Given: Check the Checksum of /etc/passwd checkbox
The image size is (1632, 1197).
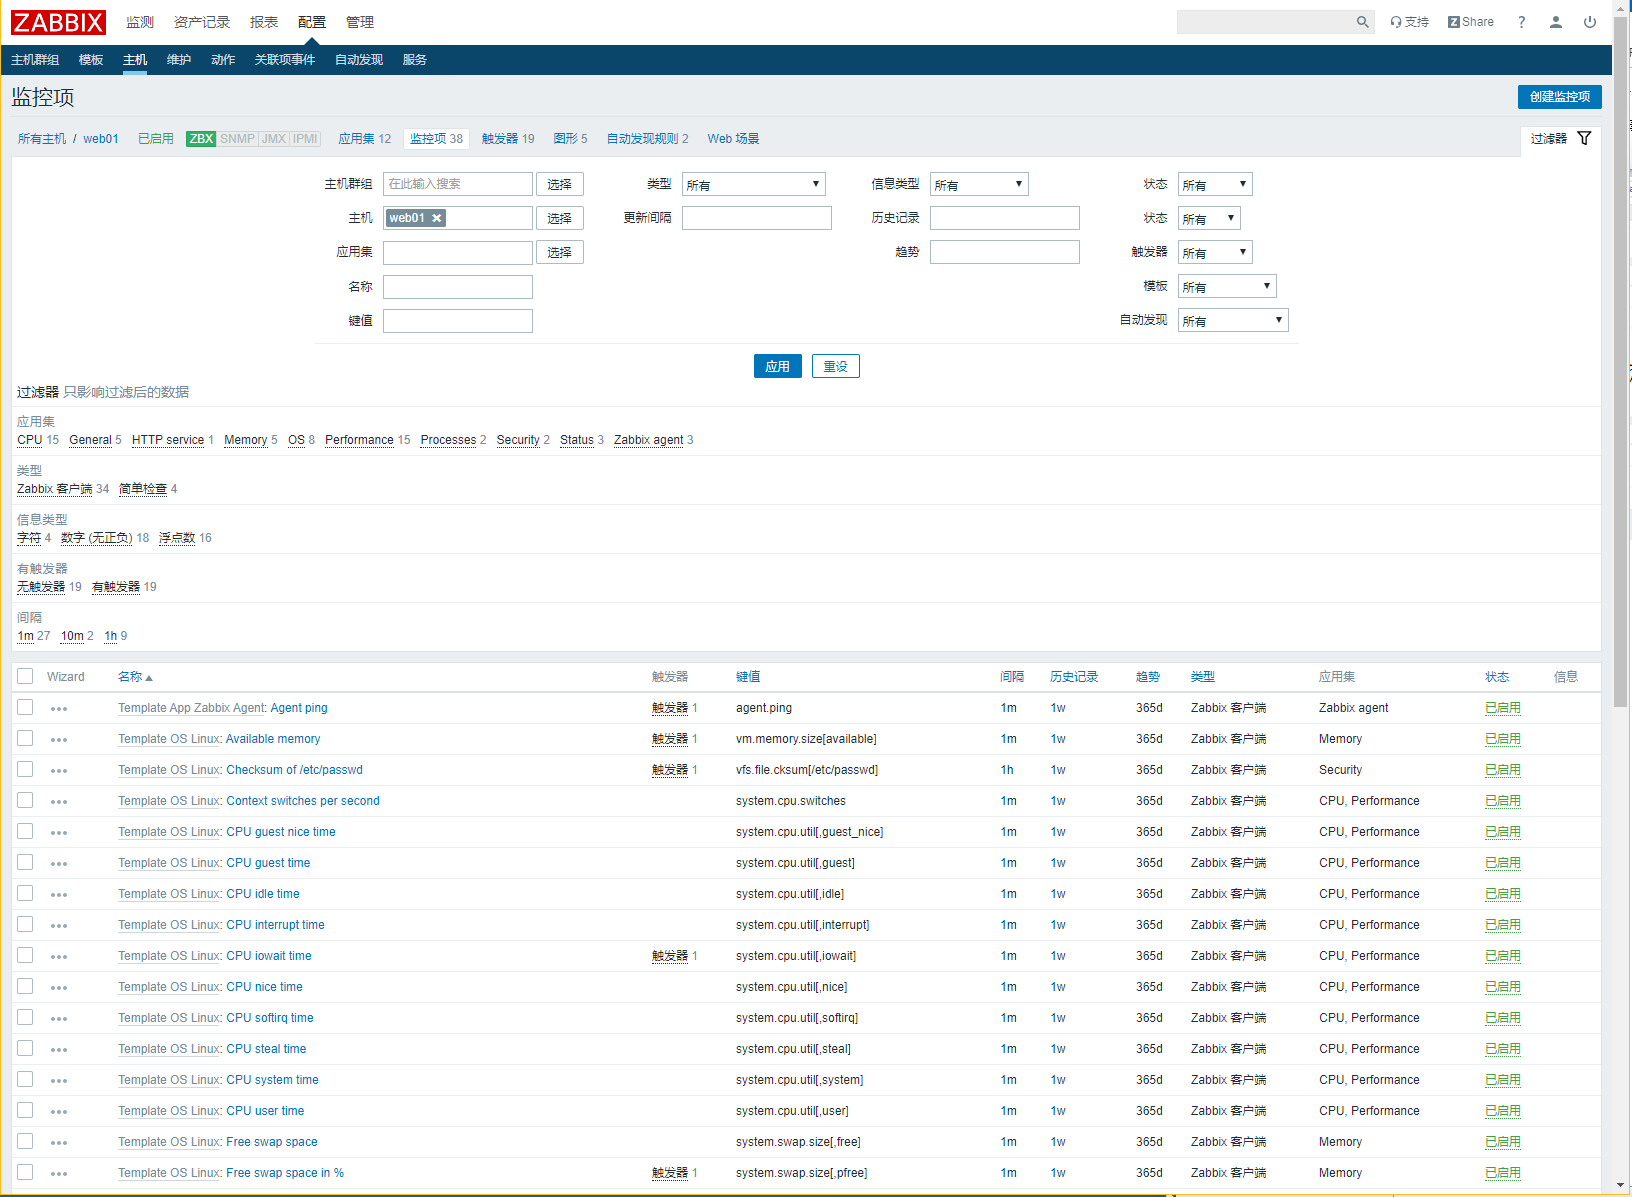Looking at the screenshot, I should pyautogui.click(x=25, y=769).
